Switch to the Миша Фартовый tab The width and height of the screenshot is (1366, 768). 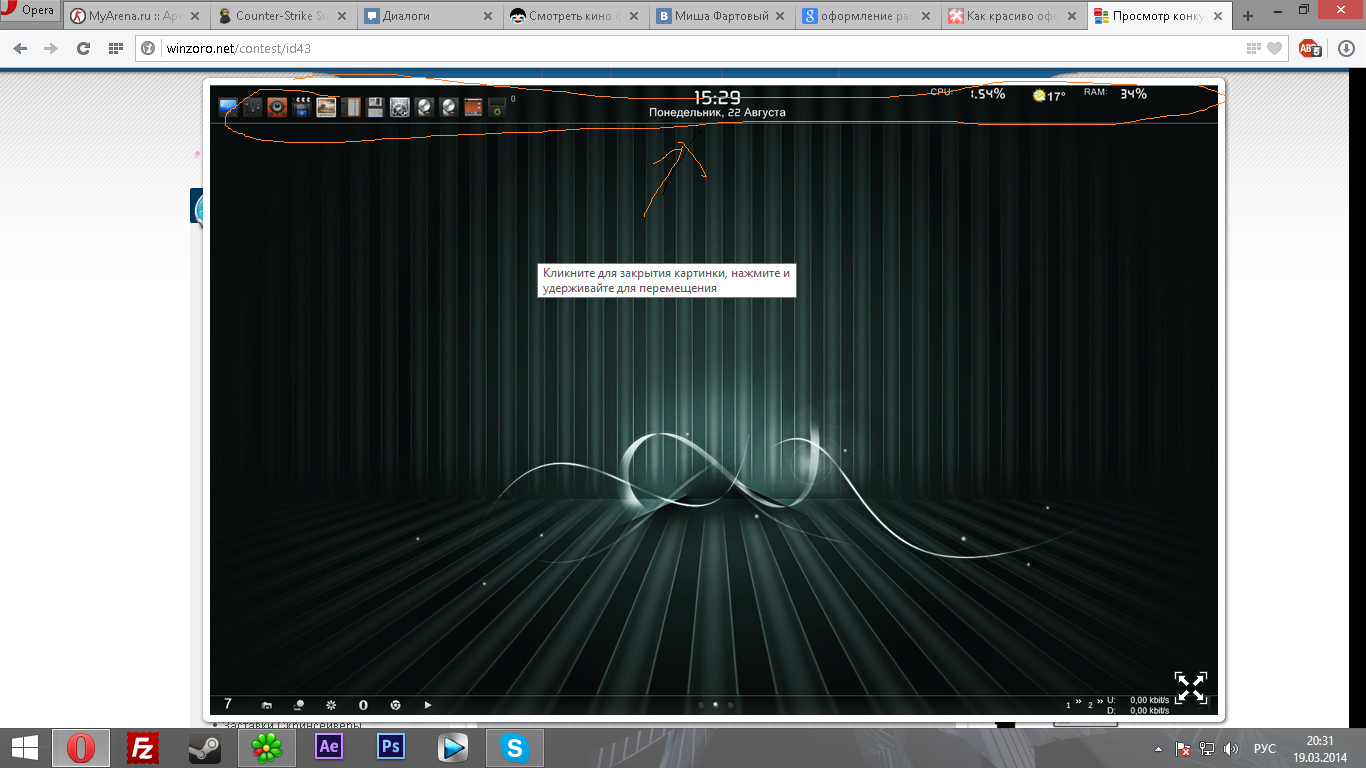click(x=722, y=16)
